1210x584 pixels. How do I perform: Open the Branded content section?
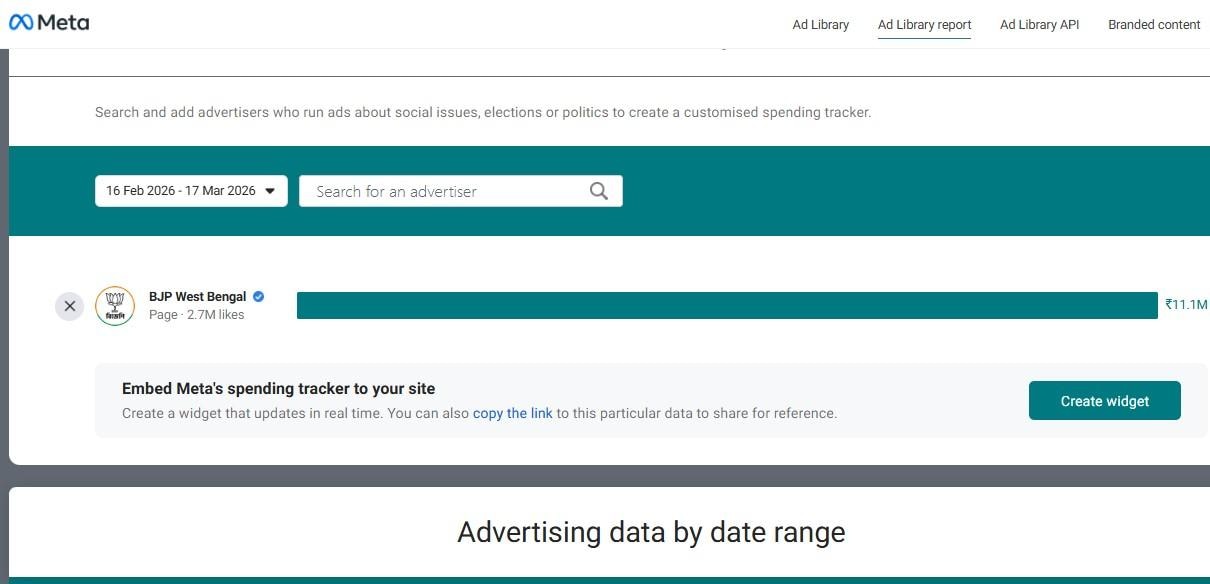pyautogui.click(x=1154, y=25)
